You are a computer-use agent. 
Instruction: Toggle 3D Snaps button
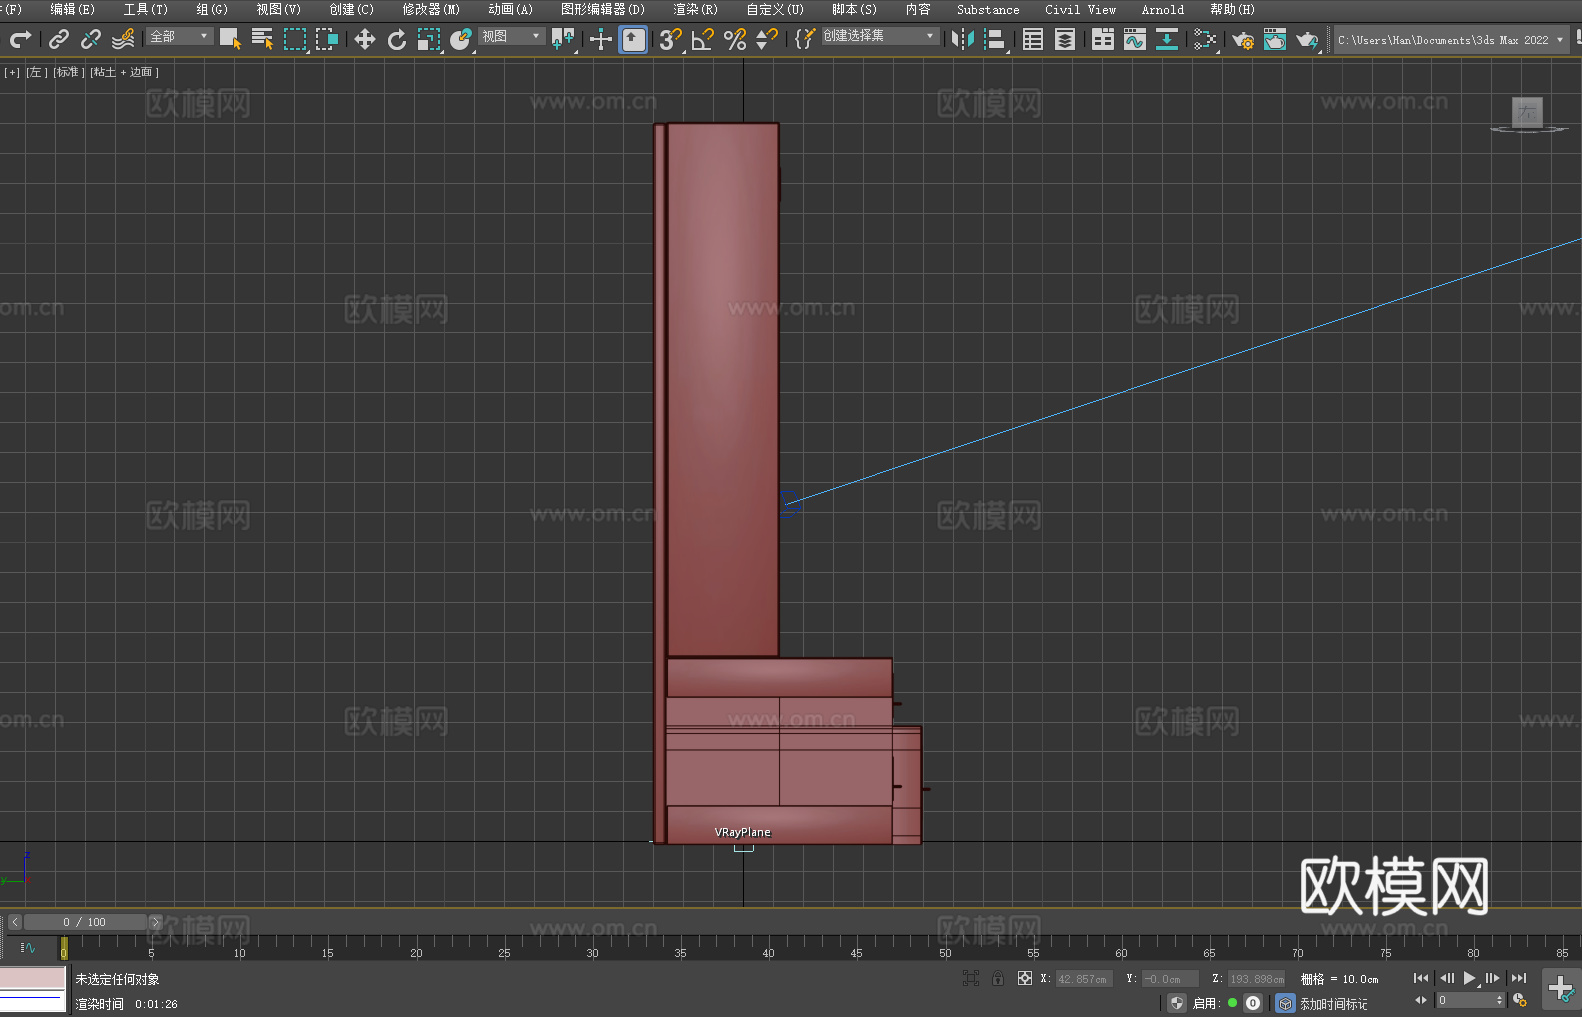point(671,39)
